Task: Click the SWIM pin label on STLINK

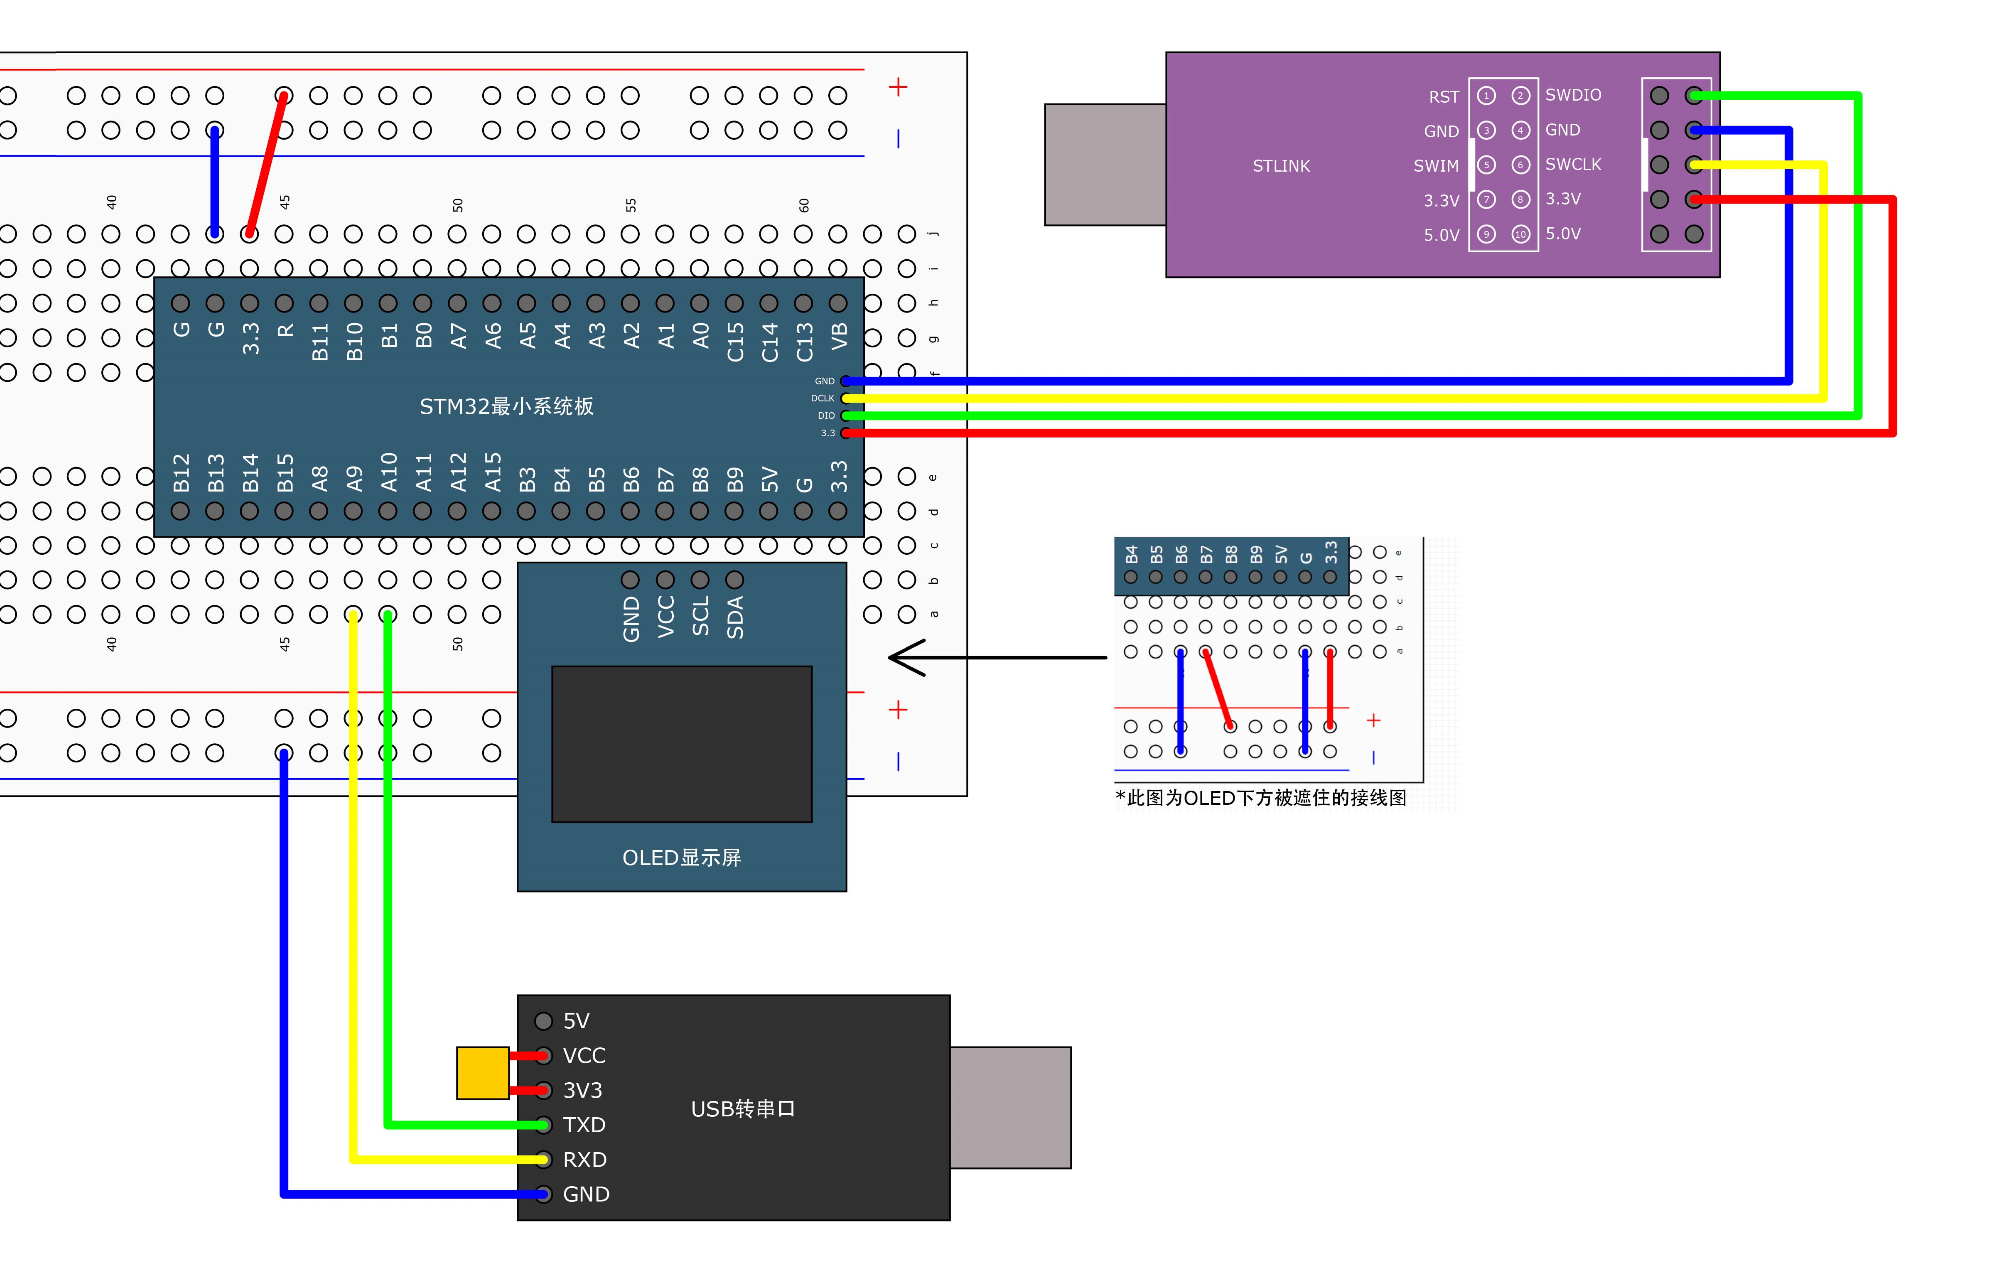Action: click(1437, 165)
